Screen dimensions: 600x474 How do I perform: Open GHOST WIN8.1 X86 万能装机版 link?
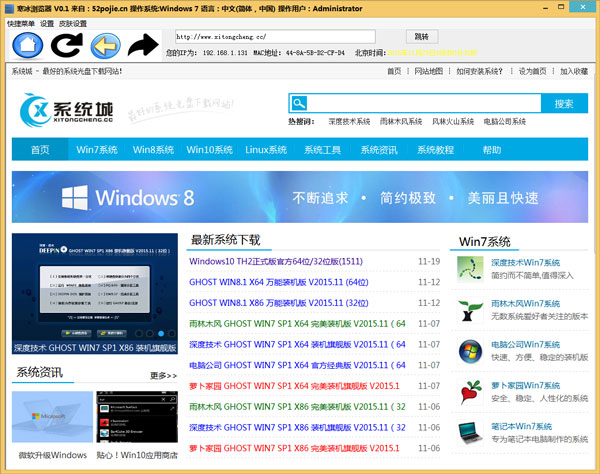[x=279, y=303]
